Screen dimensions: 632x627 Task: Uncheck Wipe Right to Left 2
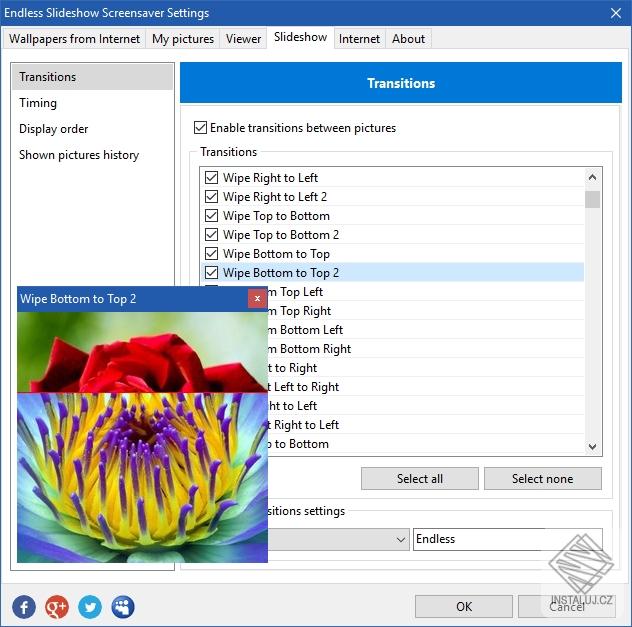tap(211, 196)
